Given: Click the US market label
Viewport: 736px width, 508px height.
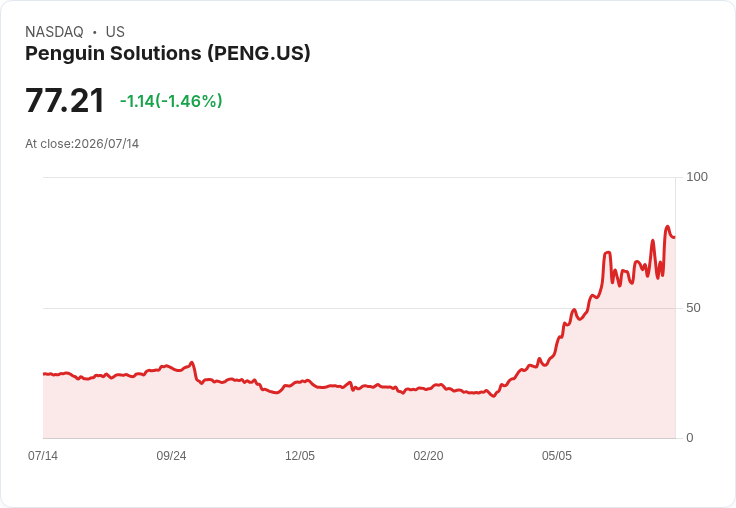Looking at the screenshot, I should click(x=115, y=32).
